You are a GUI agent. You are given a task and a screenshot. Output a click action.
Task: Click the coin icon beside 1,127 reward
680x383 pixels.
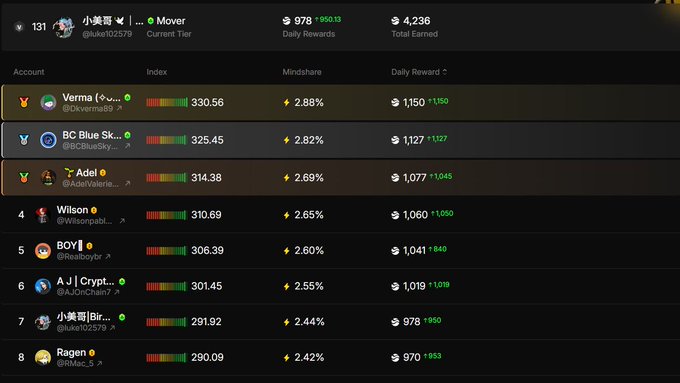pyautogui.click(x=395, y=140)
